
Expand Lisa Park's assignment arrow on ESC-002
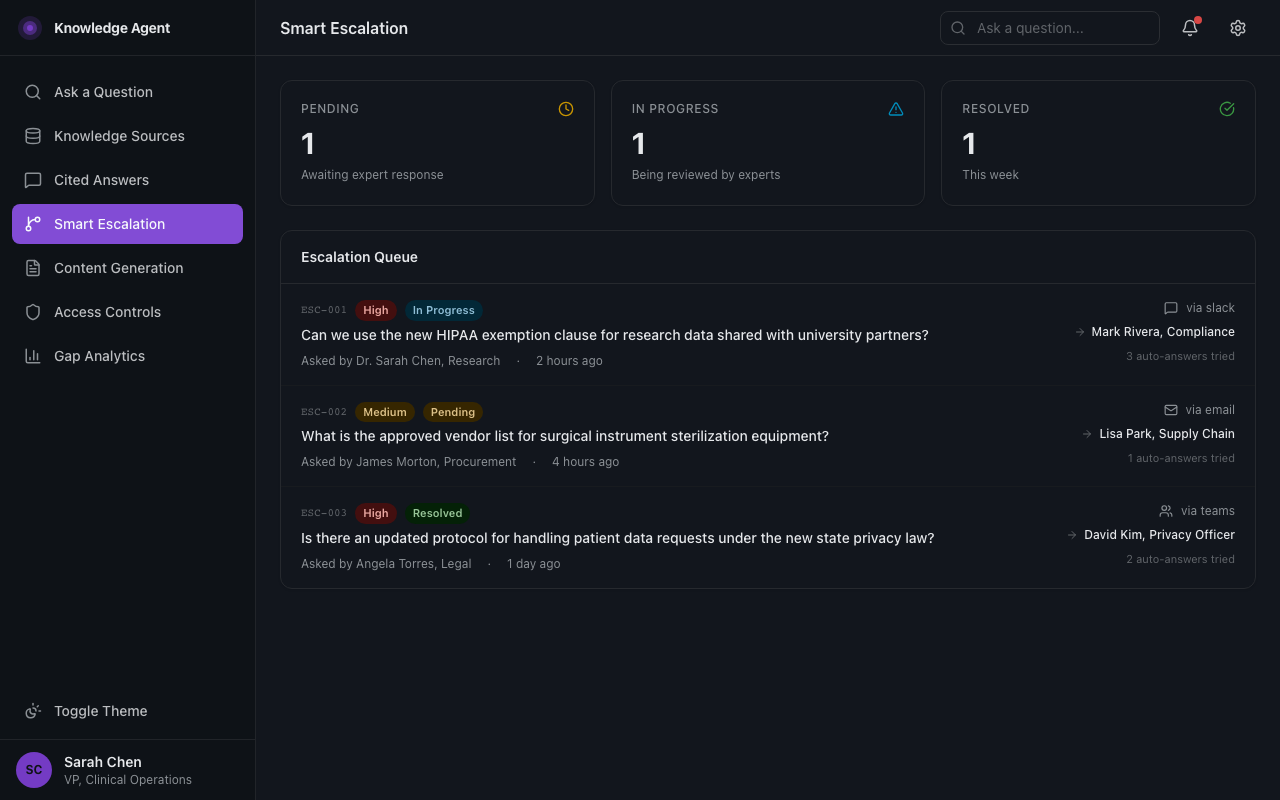click(1086, 434)
